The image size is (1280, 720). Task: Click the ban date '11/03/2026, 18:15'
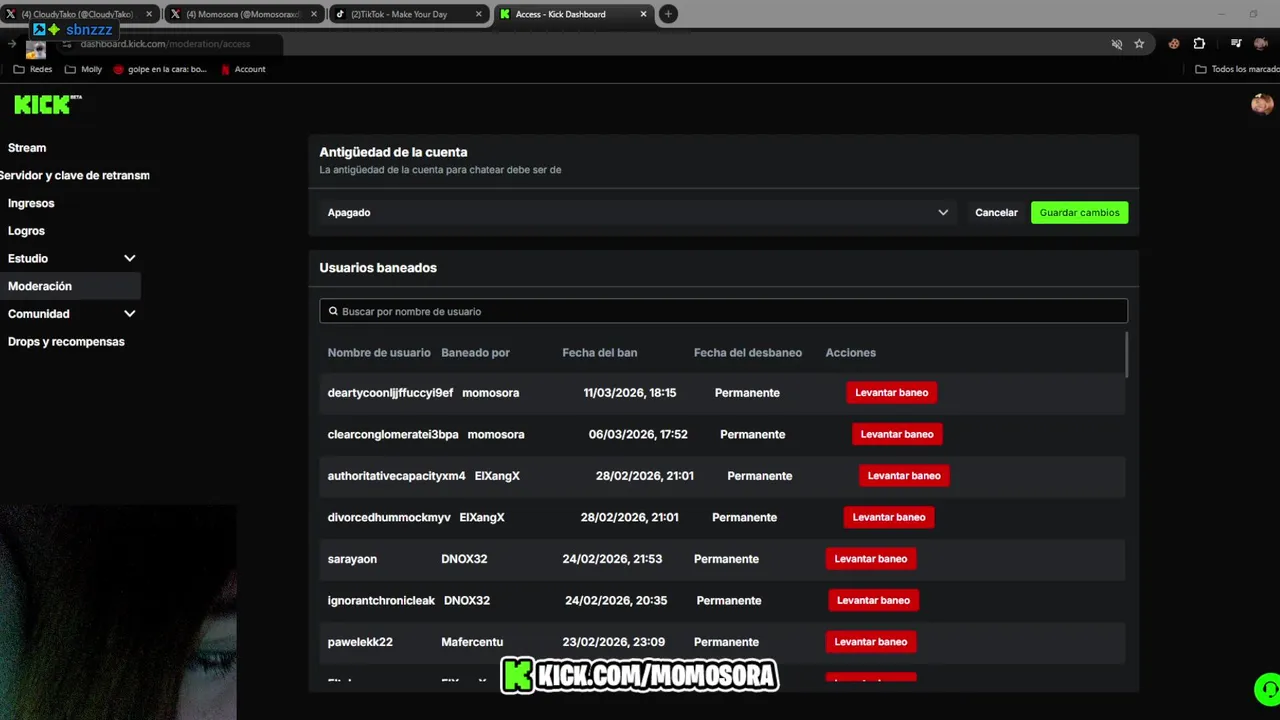[630, 393]
